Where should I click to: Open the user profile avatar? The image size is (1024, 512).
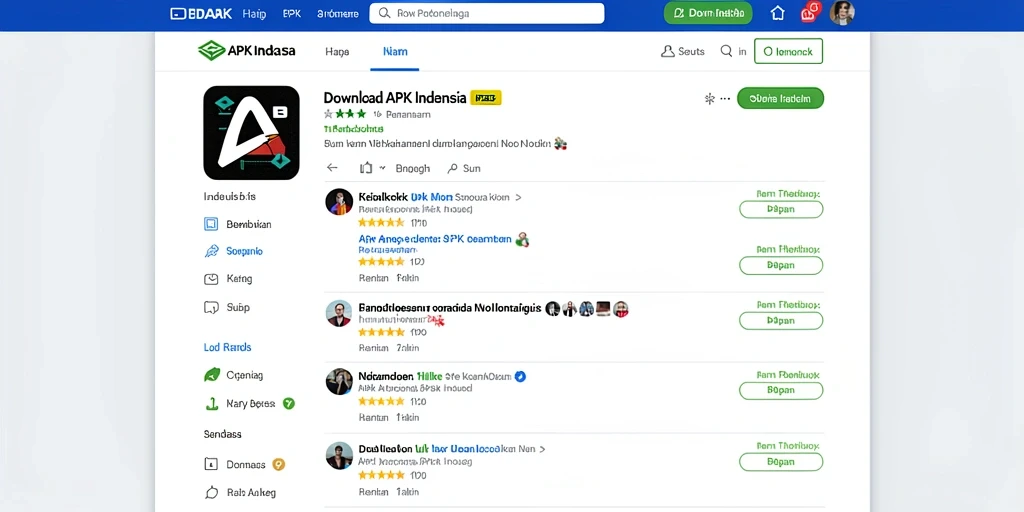(842, 13)
